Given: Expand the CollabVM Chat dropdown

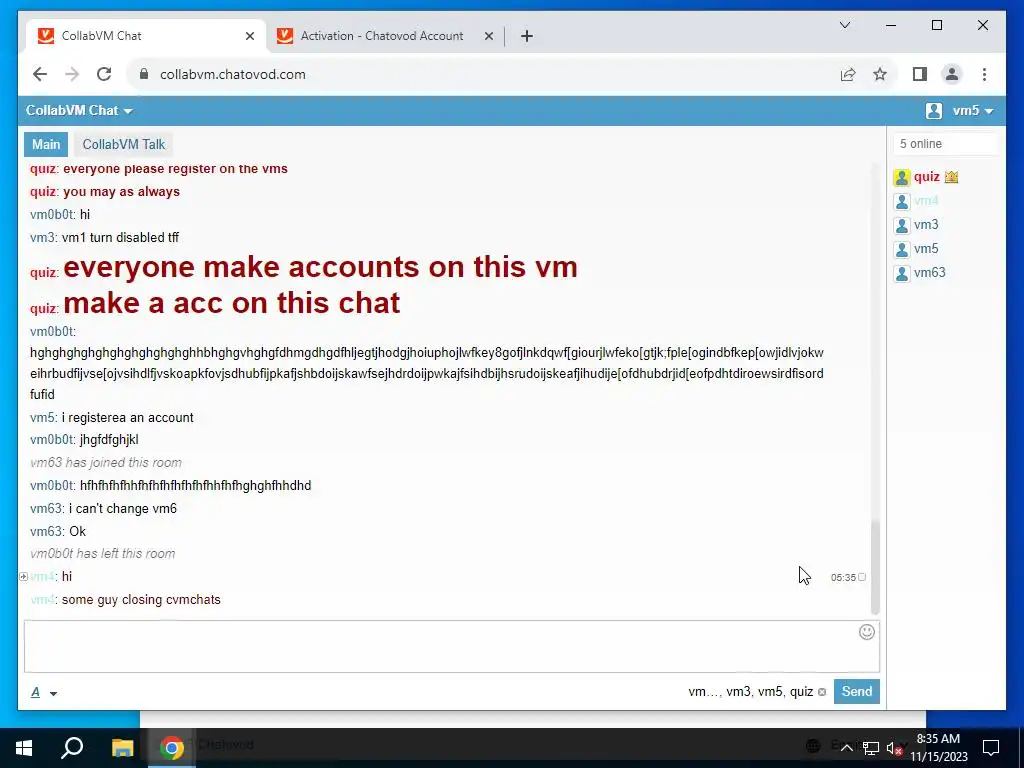Looking at the screenshot, I should click(x=79, y=110).
